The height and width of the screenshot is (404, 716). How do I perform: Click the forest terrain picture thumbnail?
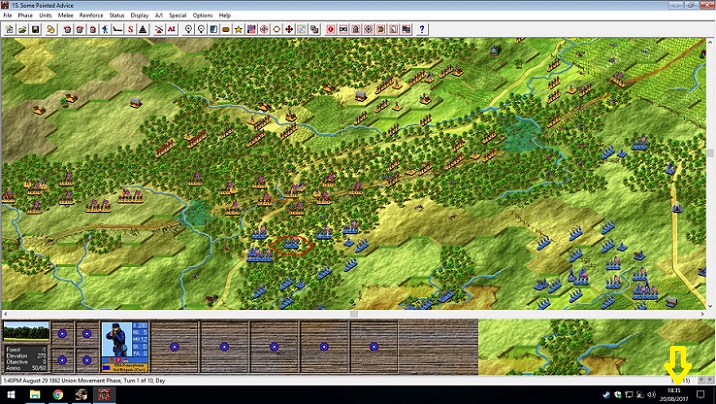click(x=26, y=331)
